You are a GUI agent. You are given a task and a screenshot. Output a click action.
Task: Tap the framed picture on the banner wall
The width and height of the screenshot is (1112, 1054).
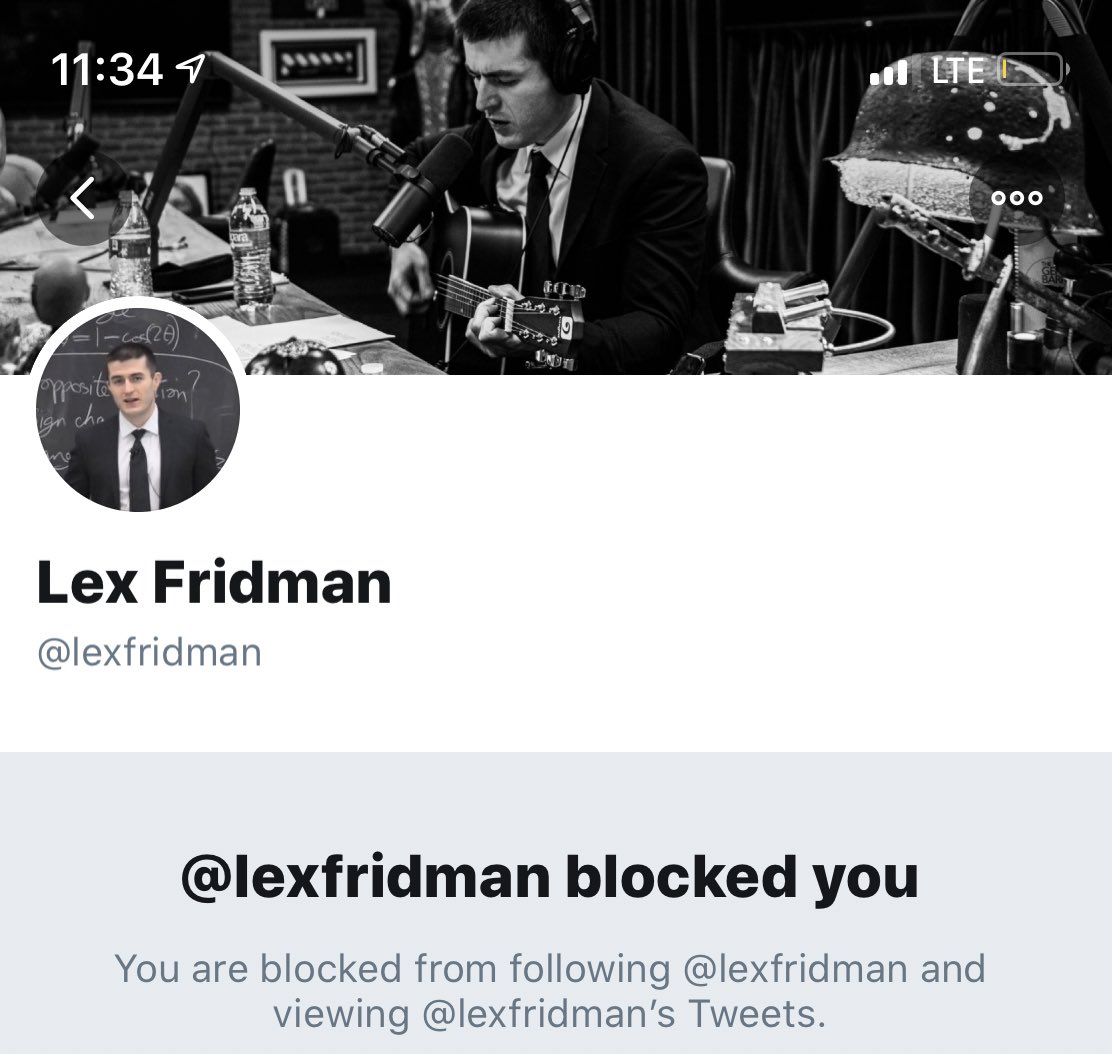317,62
